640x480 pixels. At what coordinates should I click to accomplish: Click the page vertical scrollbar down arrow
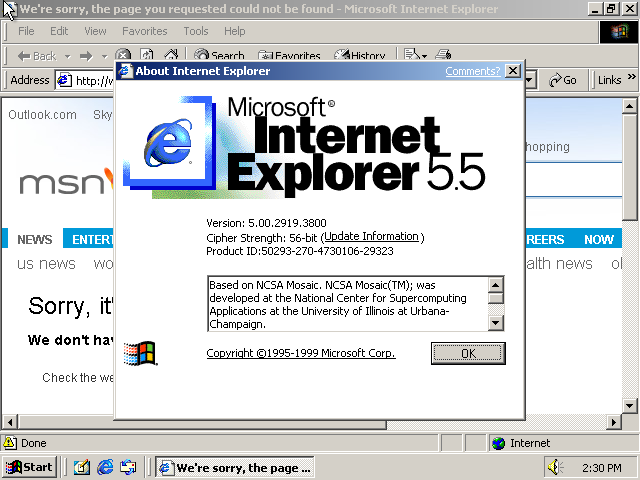[629, 406]
